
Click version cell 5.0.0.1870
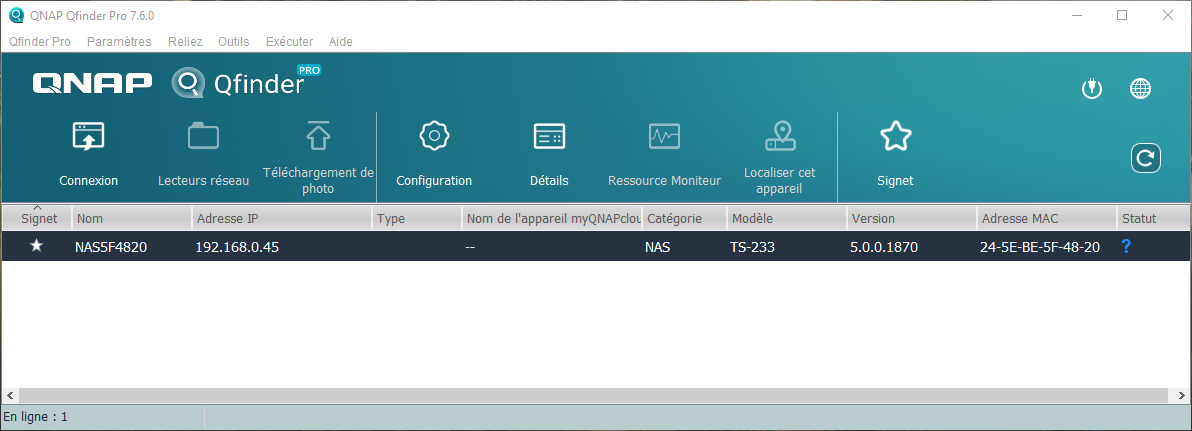tap(884, 247)
